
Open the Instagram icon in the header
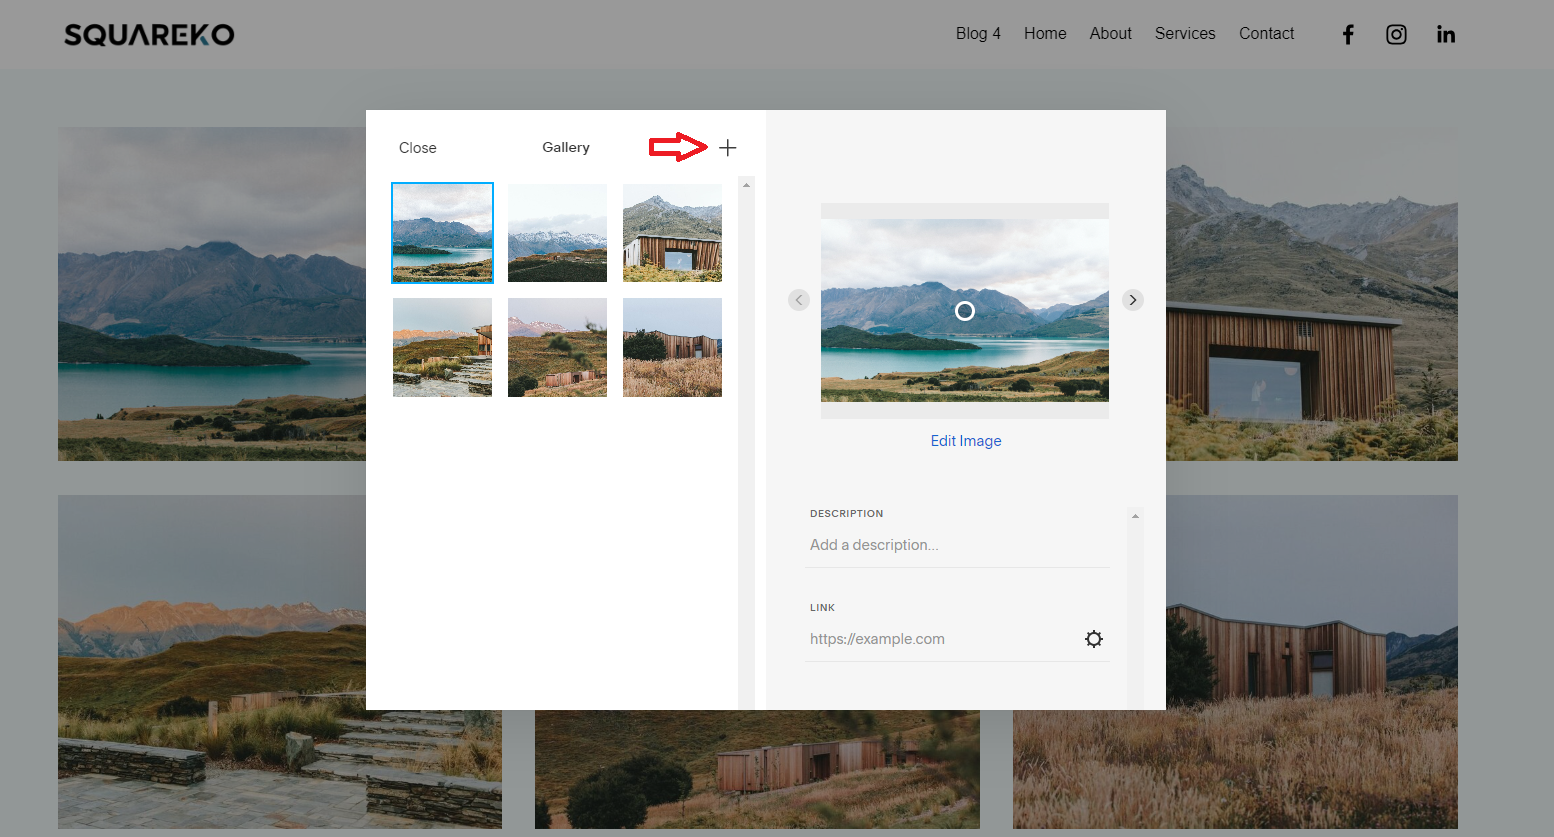pos(1396,33)
